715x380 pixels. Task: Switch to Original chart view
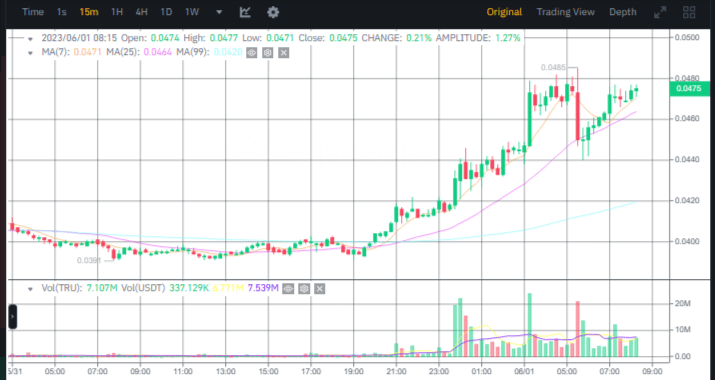[x=504, y=12]
